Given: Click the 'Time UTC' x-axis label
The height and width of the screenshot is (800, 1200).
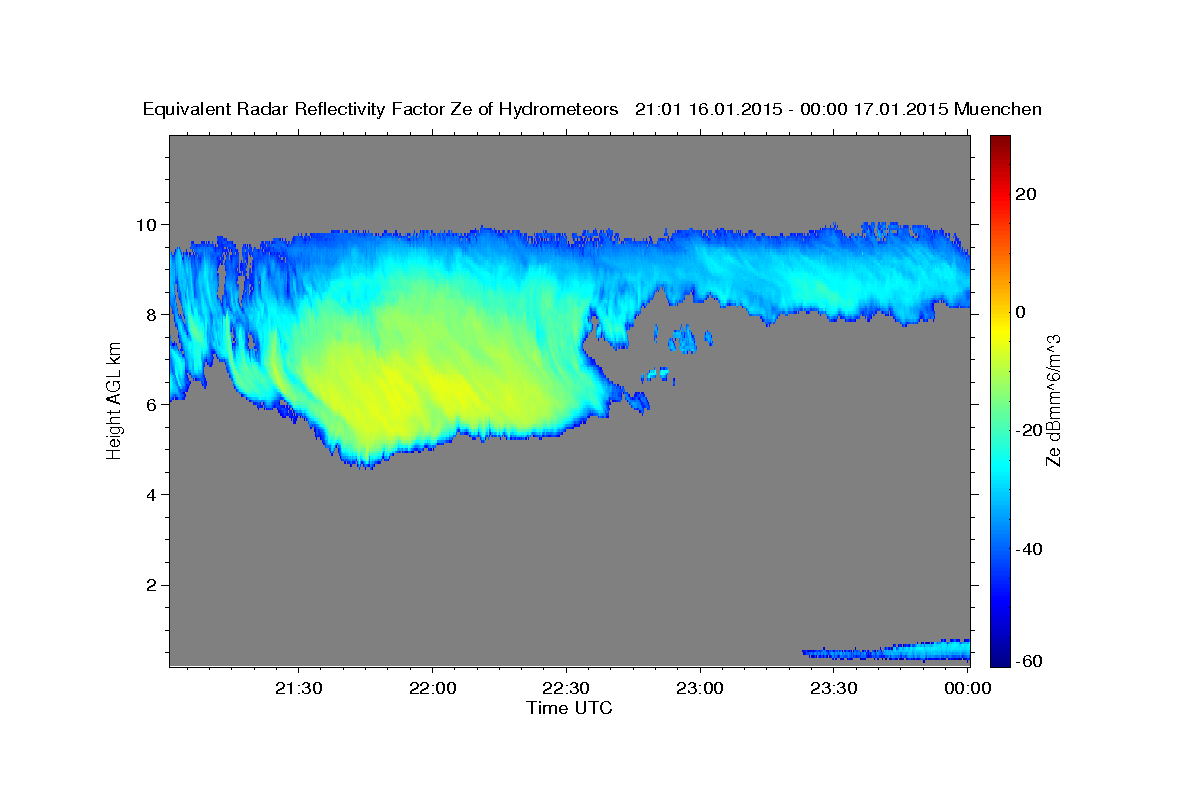Looking at the screenshot, I should pos(569,708).
